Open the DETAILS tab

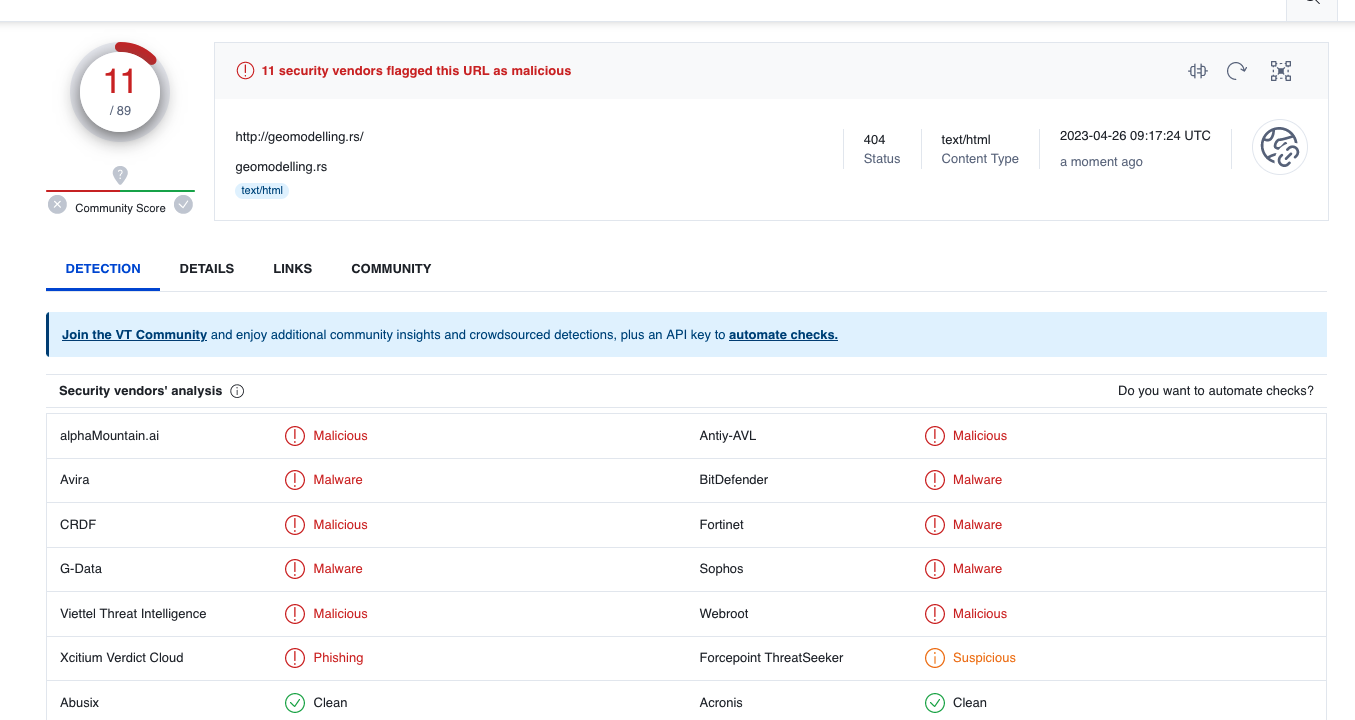pyautogui.click(x=207, y=269)
